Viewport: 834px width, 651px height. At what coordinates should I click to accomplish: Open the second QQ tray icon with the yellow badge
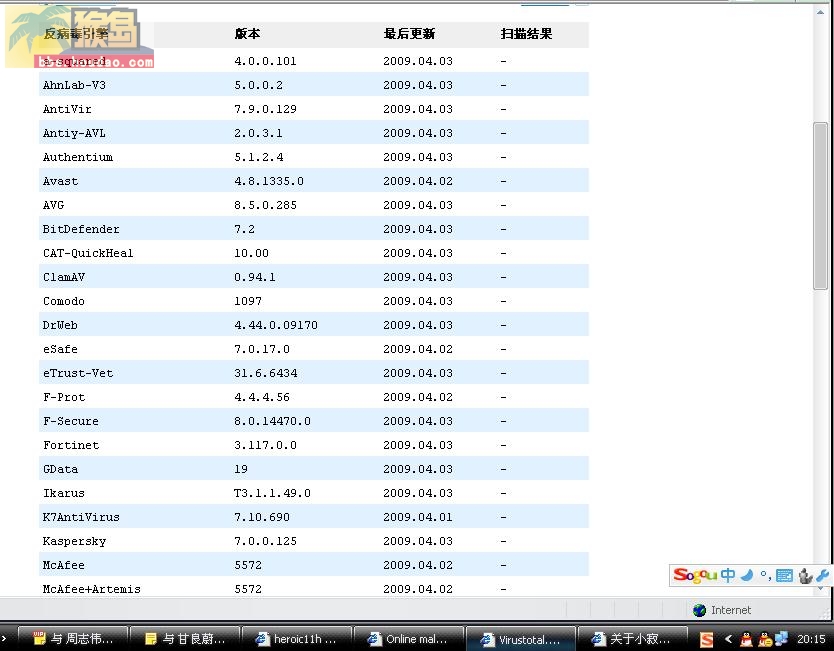[765, 639]
